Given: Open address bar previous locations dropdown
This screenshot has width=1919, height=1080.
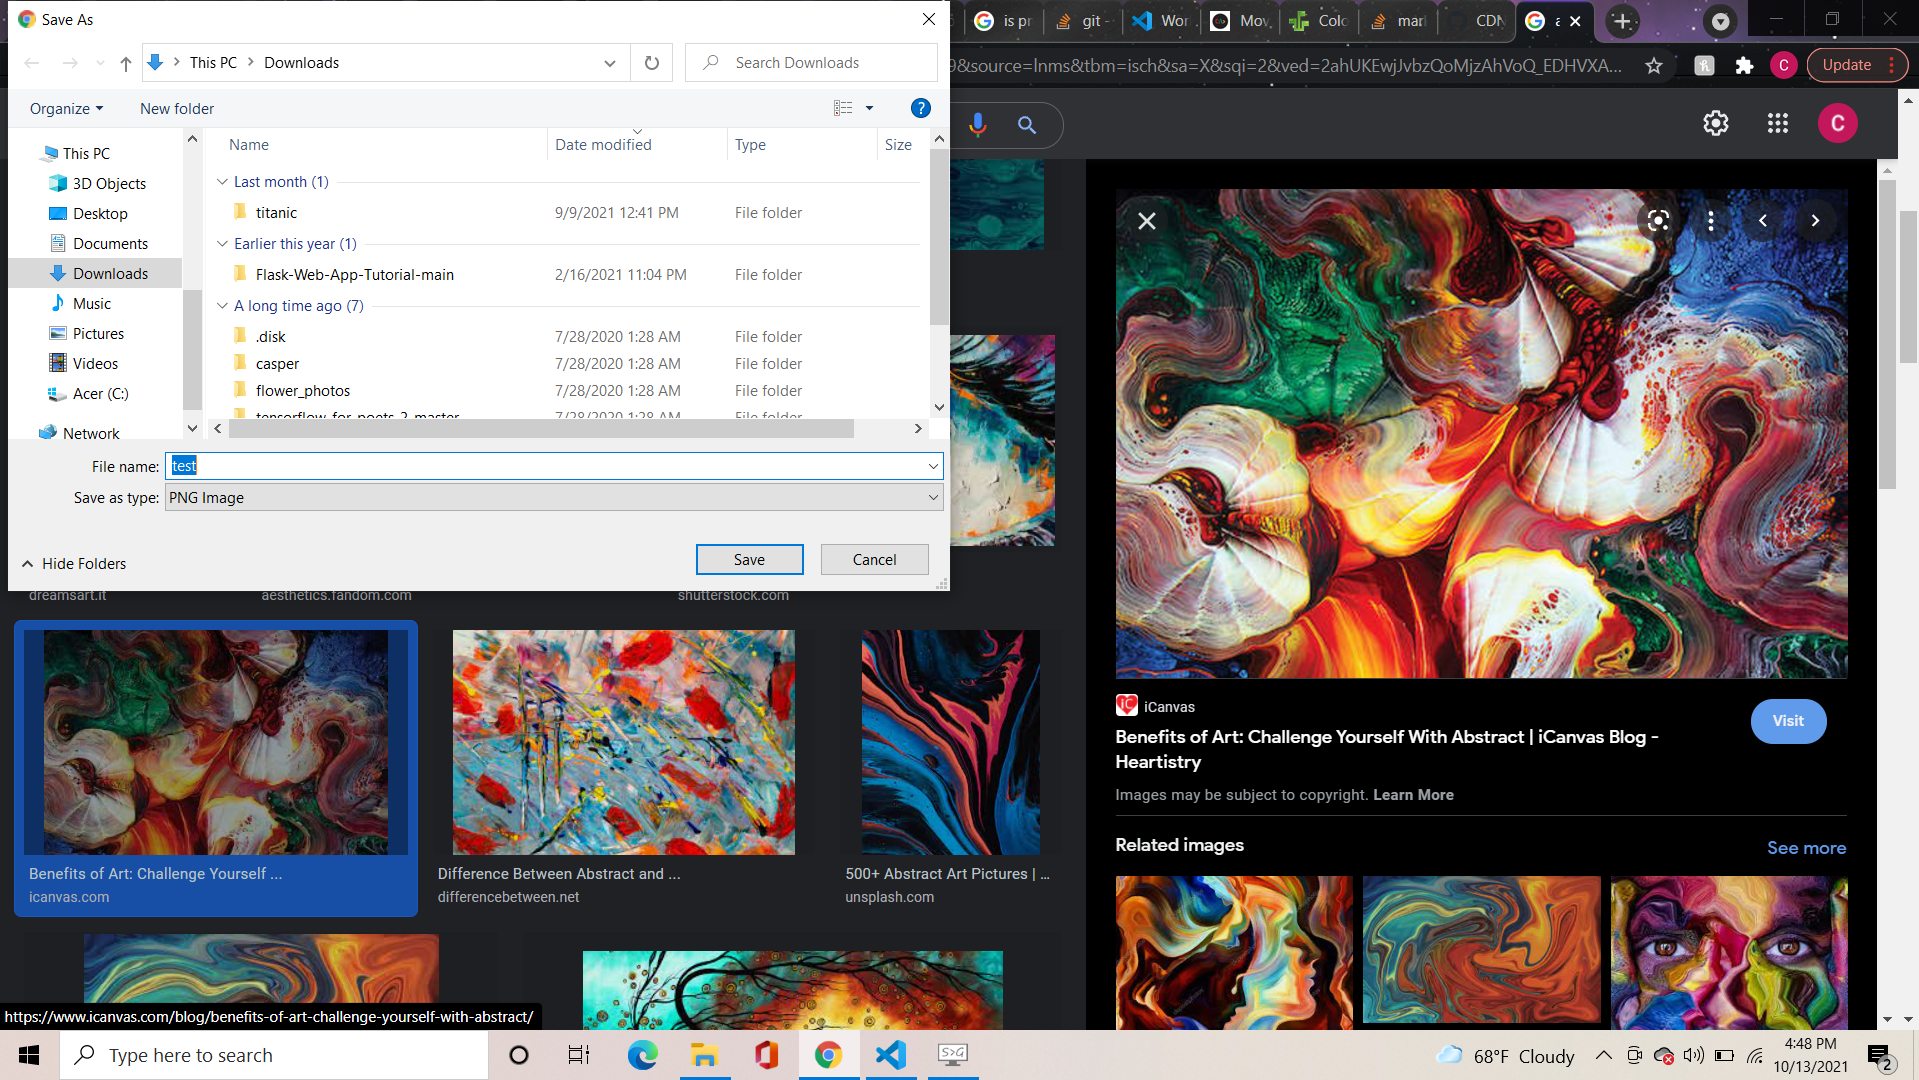Looking at the screenshot, I should (609, 63).
